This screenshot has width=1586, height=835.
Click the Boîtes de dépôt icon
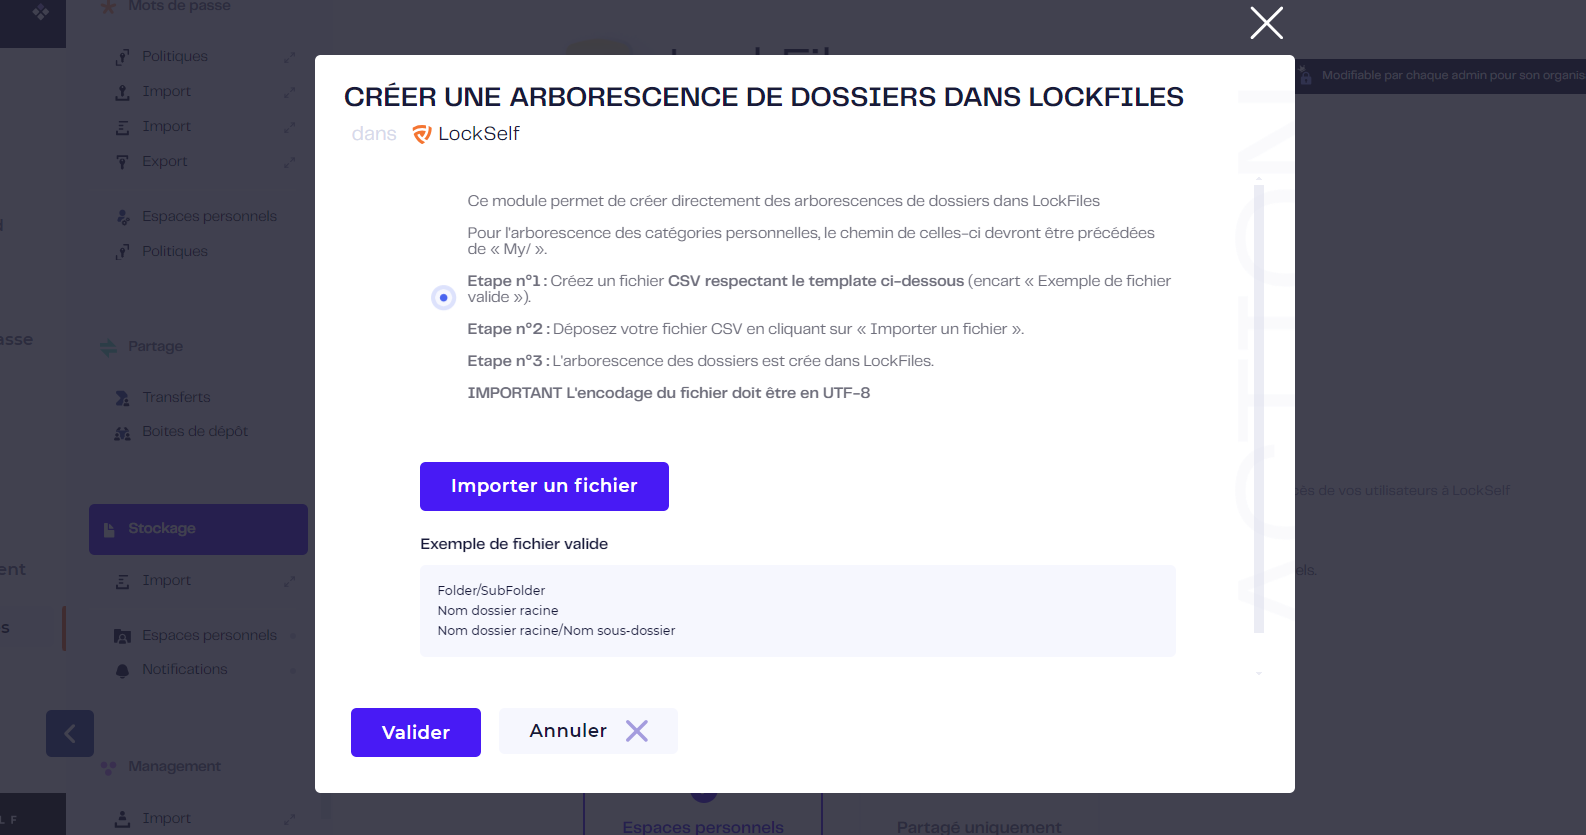(x=122, y=433)
